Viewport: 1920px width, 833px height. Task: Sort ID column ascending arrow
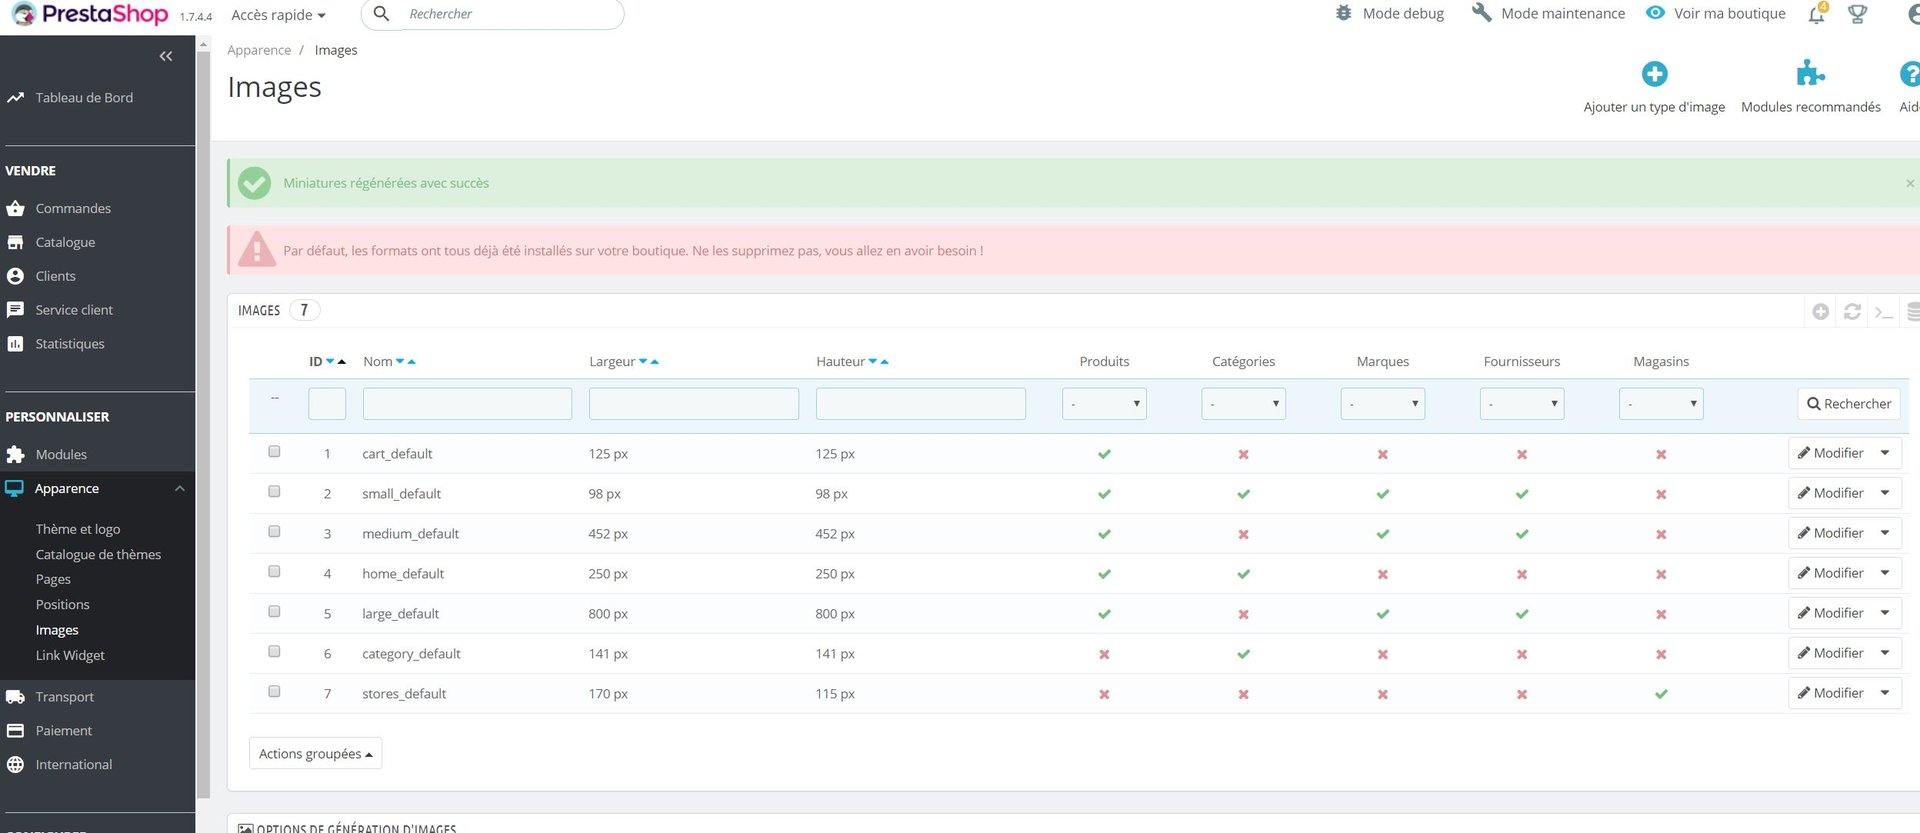point(342,362)
